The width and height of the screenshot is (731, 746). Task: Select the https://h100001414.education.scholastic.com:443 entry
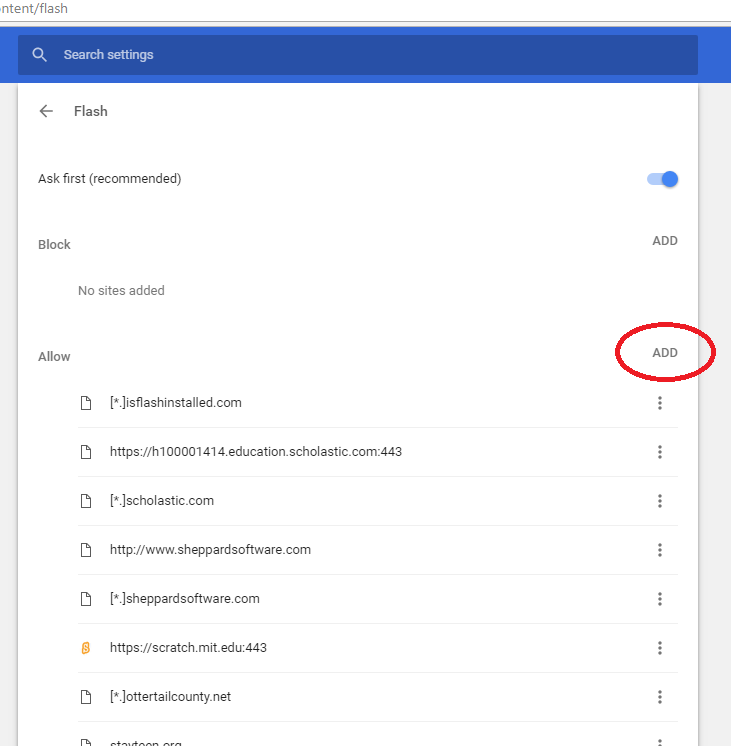(378, 452)
